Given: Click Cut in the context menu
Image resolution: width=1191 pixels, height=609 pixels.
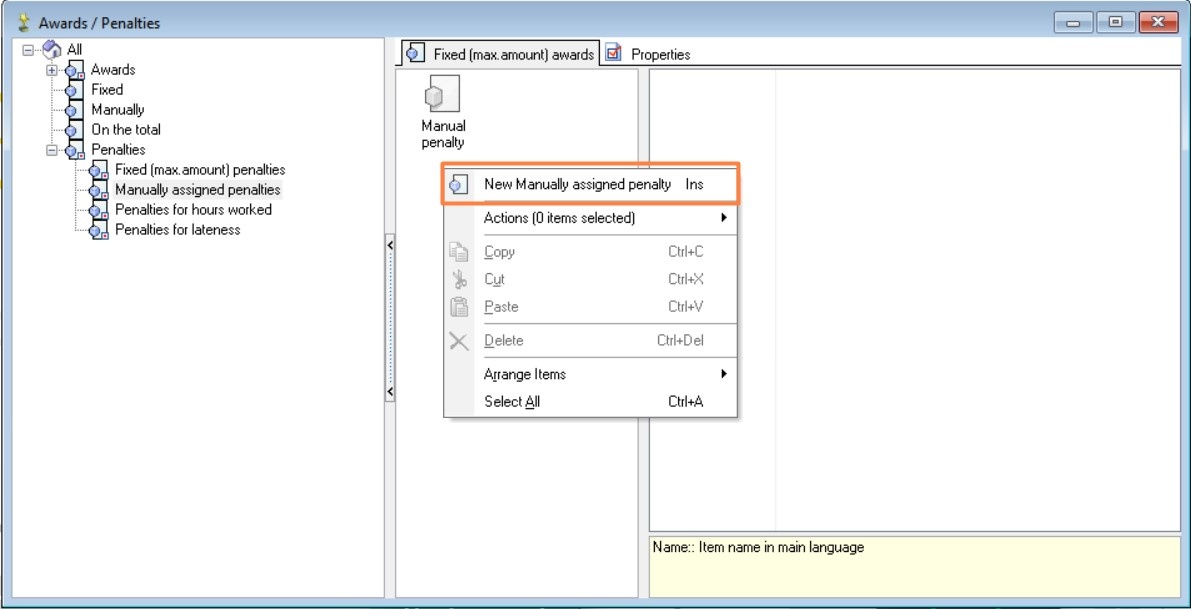Looking at the screenshot, I should pyautogui.click(x=590, y=279).
